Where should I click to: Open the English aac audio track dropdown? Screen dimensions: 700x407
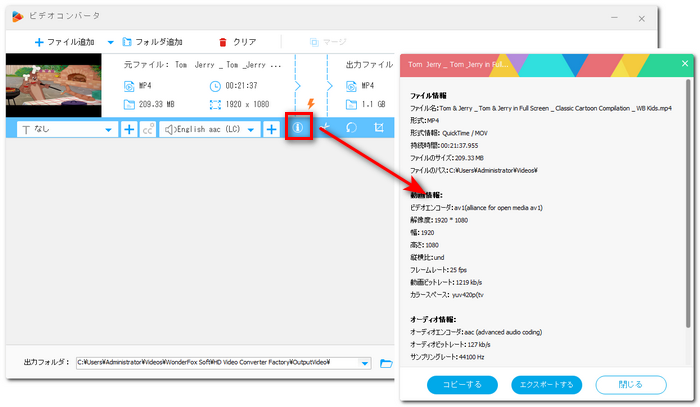(x=210, y=129)
